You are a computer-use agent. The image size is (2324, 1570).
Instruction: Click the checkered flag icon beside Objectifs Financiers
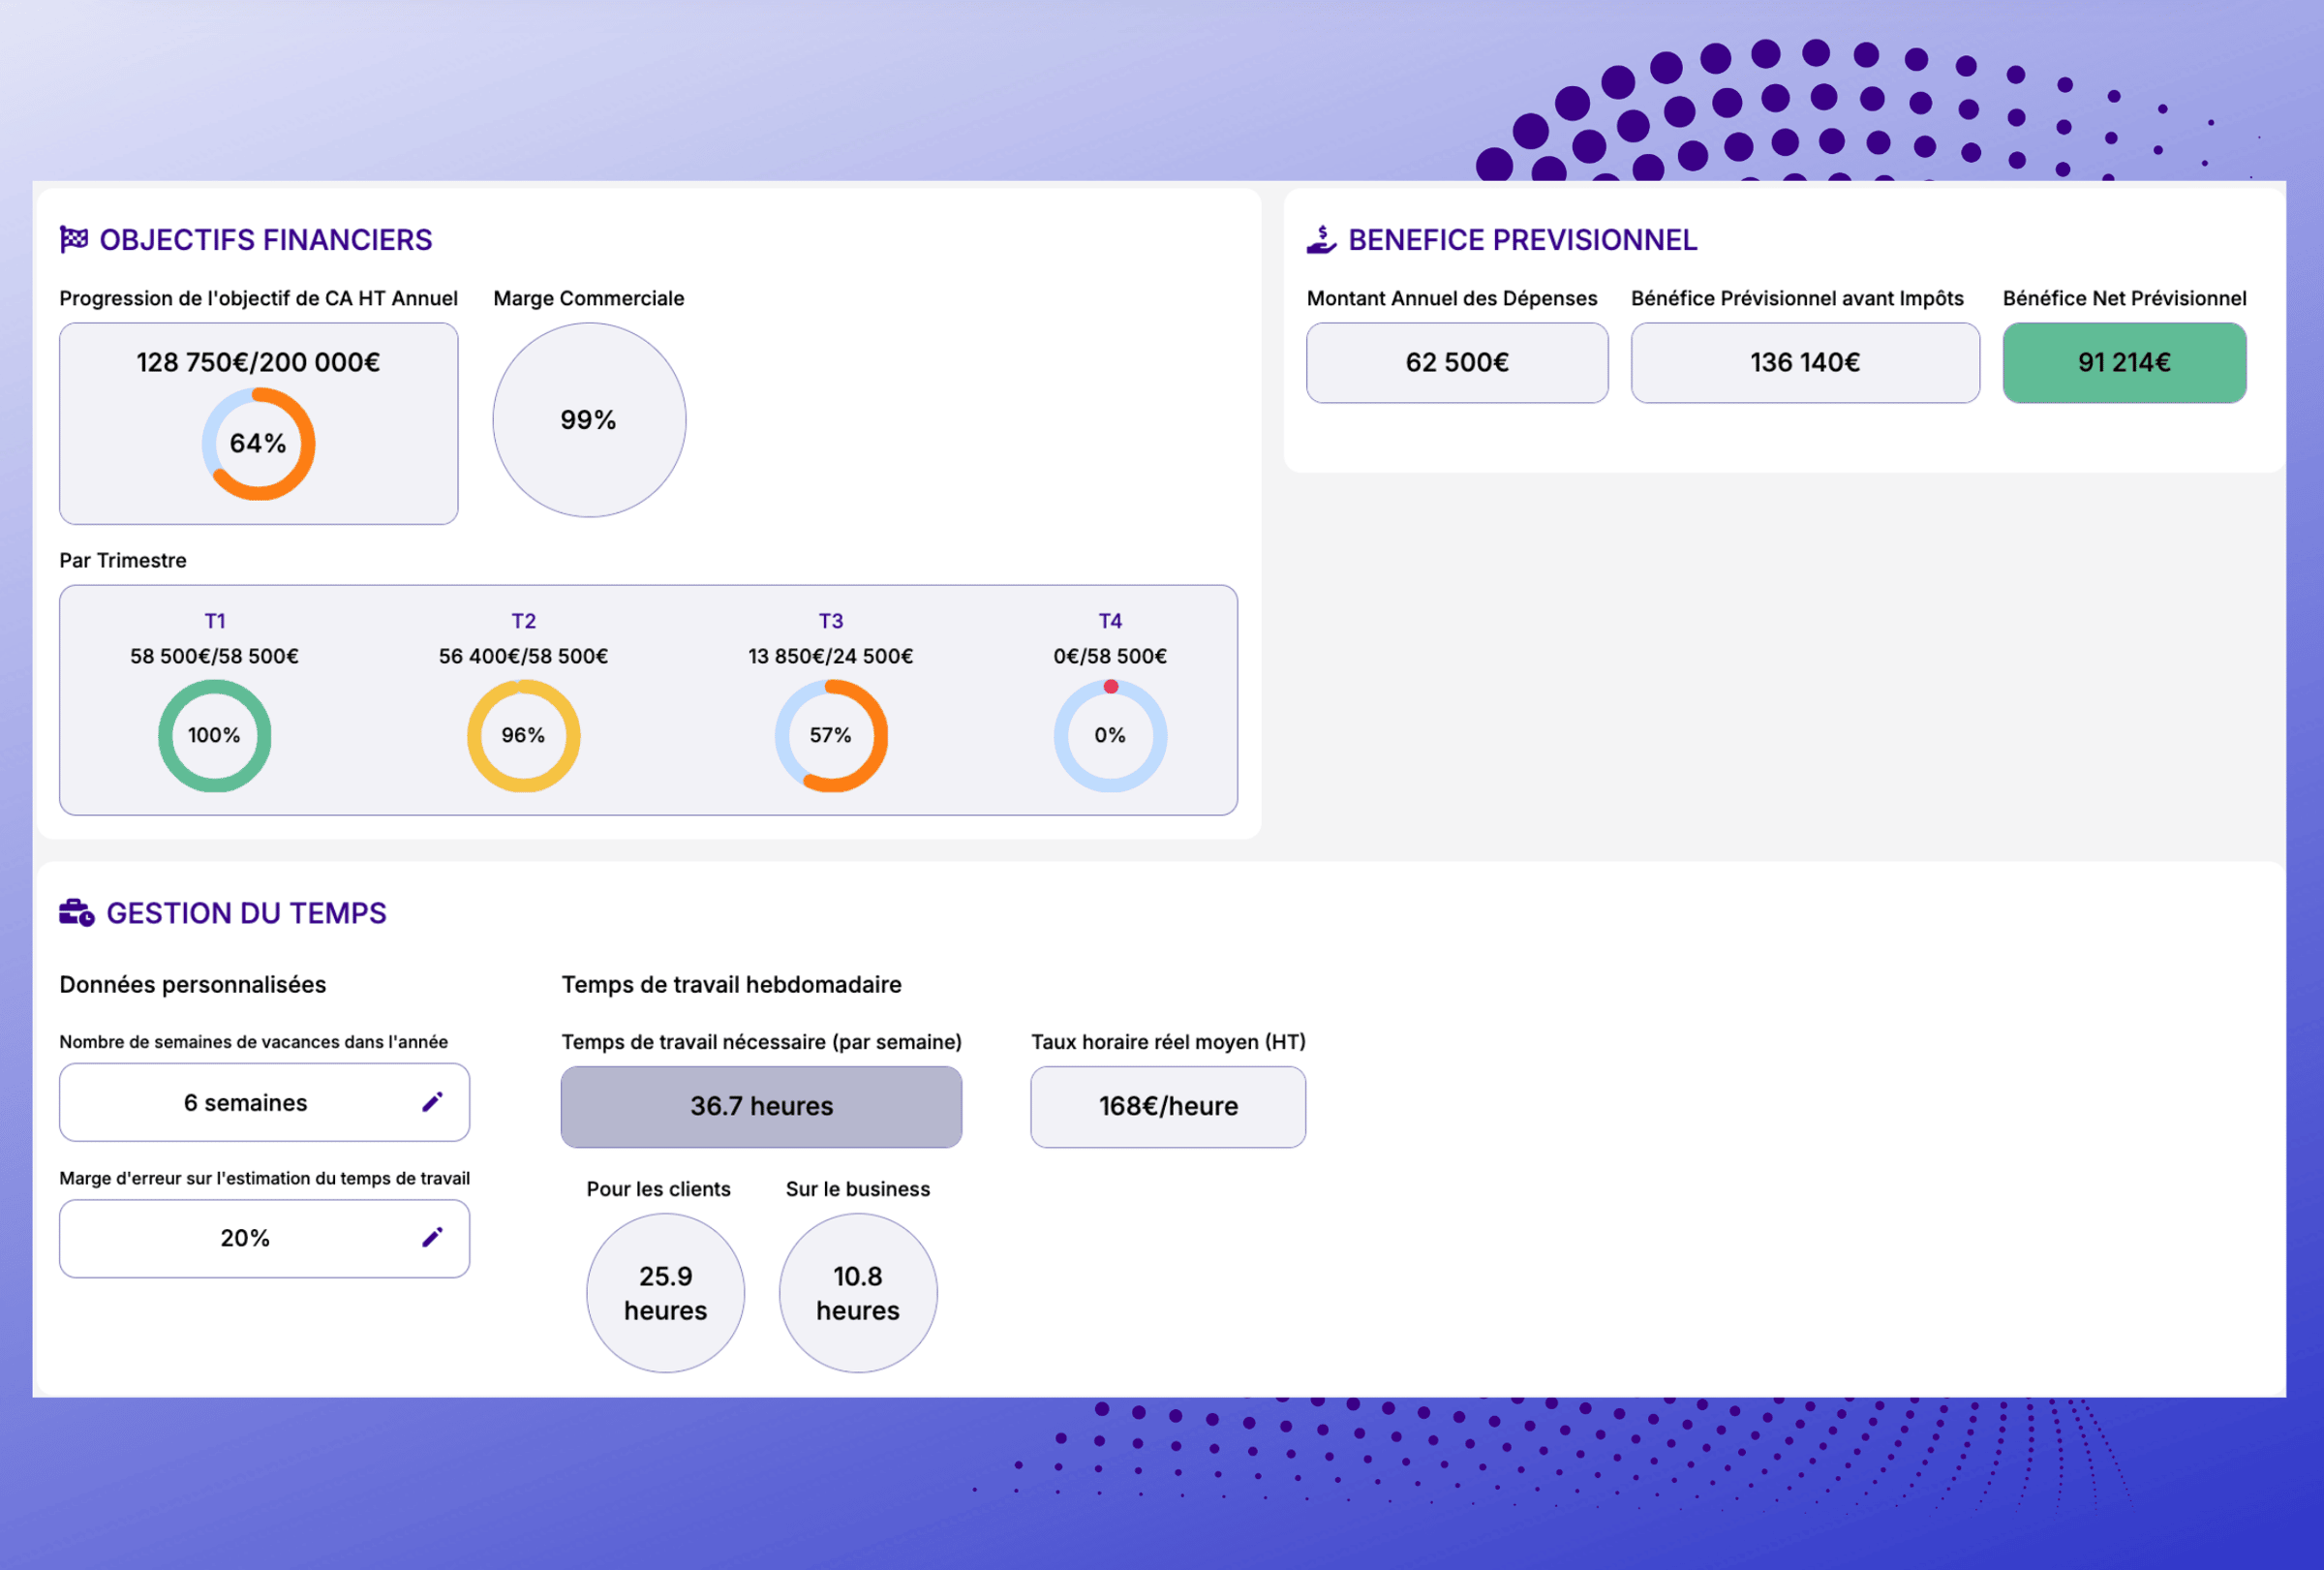[x=73, y=240]
